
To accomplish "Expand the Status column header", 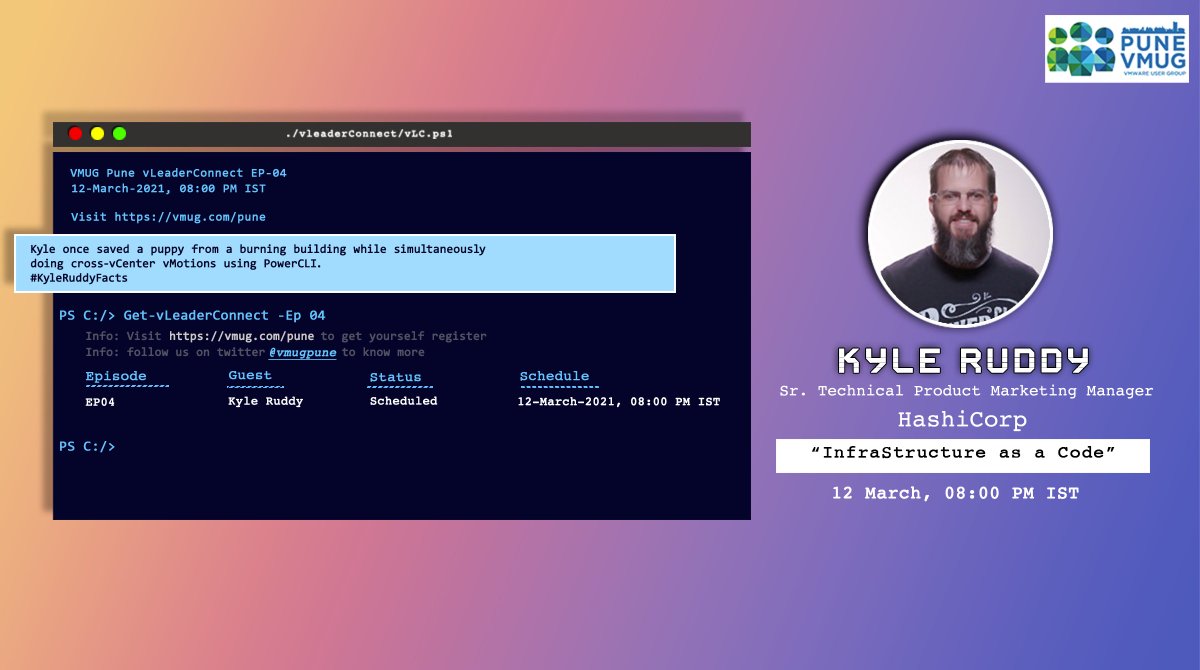I will click(396, 376).
